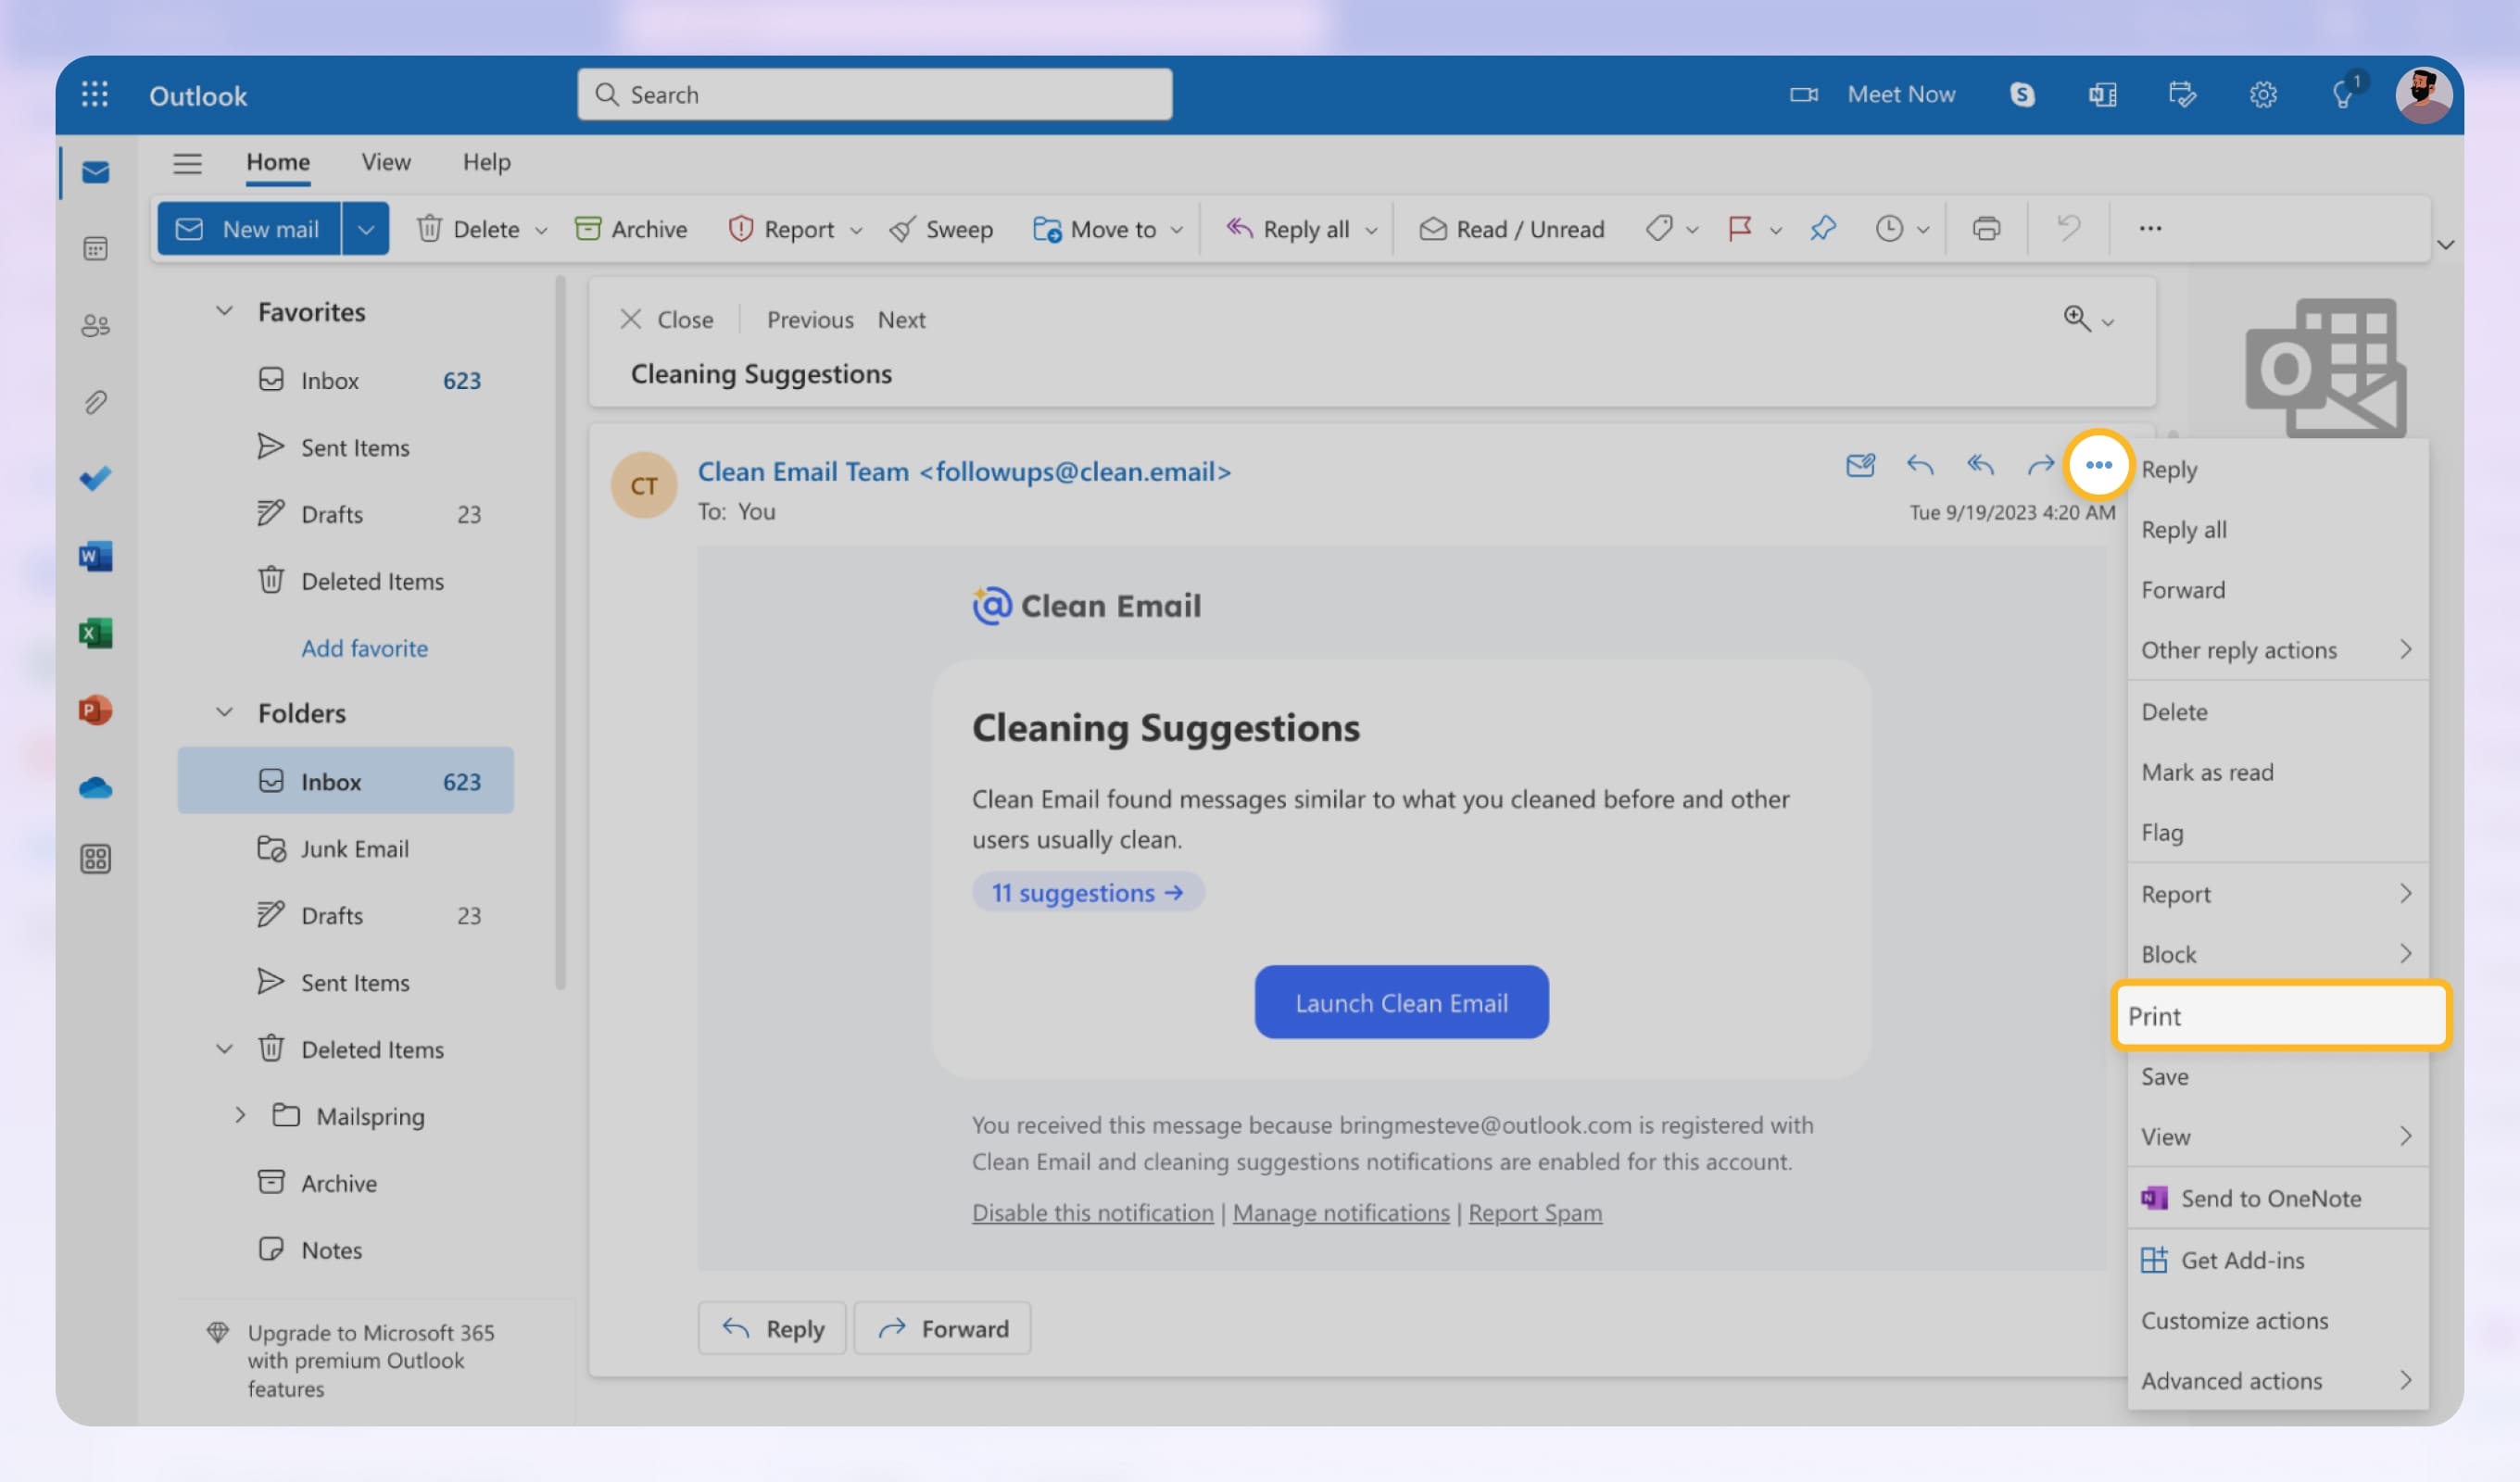
Task: Open ribbon More options ellipsis
Action: (x=2150, y=229)
